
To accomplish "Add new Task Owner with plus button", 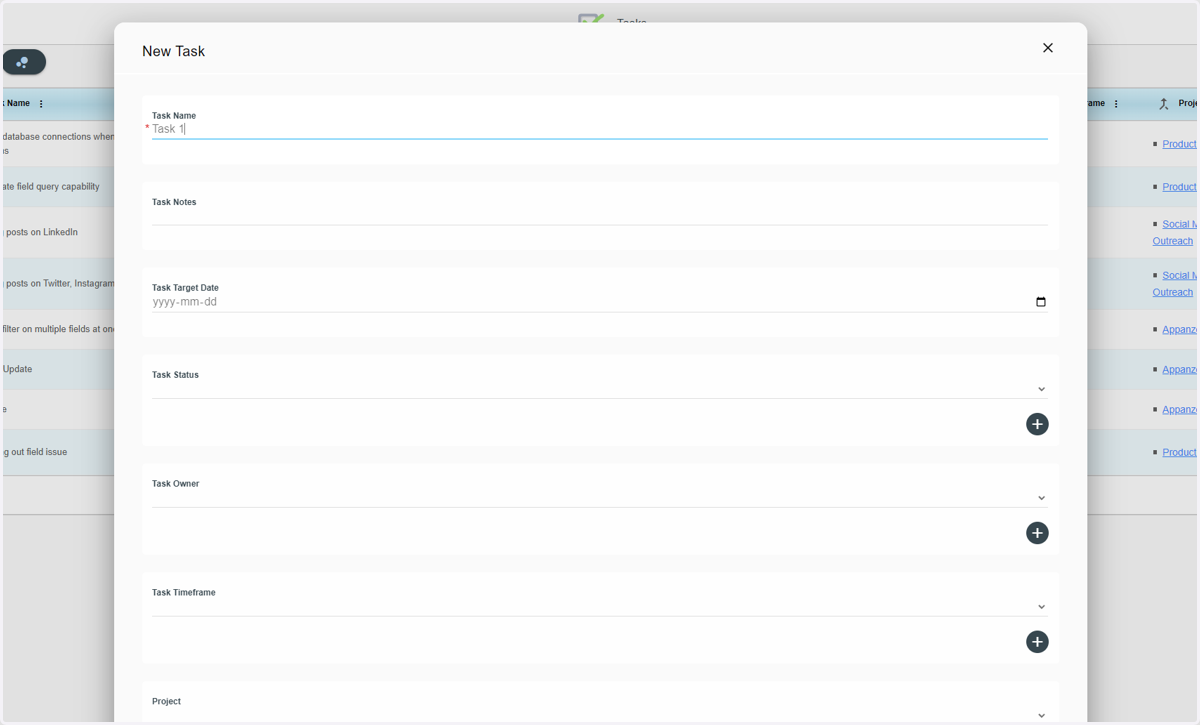I will pos(1037,533).
